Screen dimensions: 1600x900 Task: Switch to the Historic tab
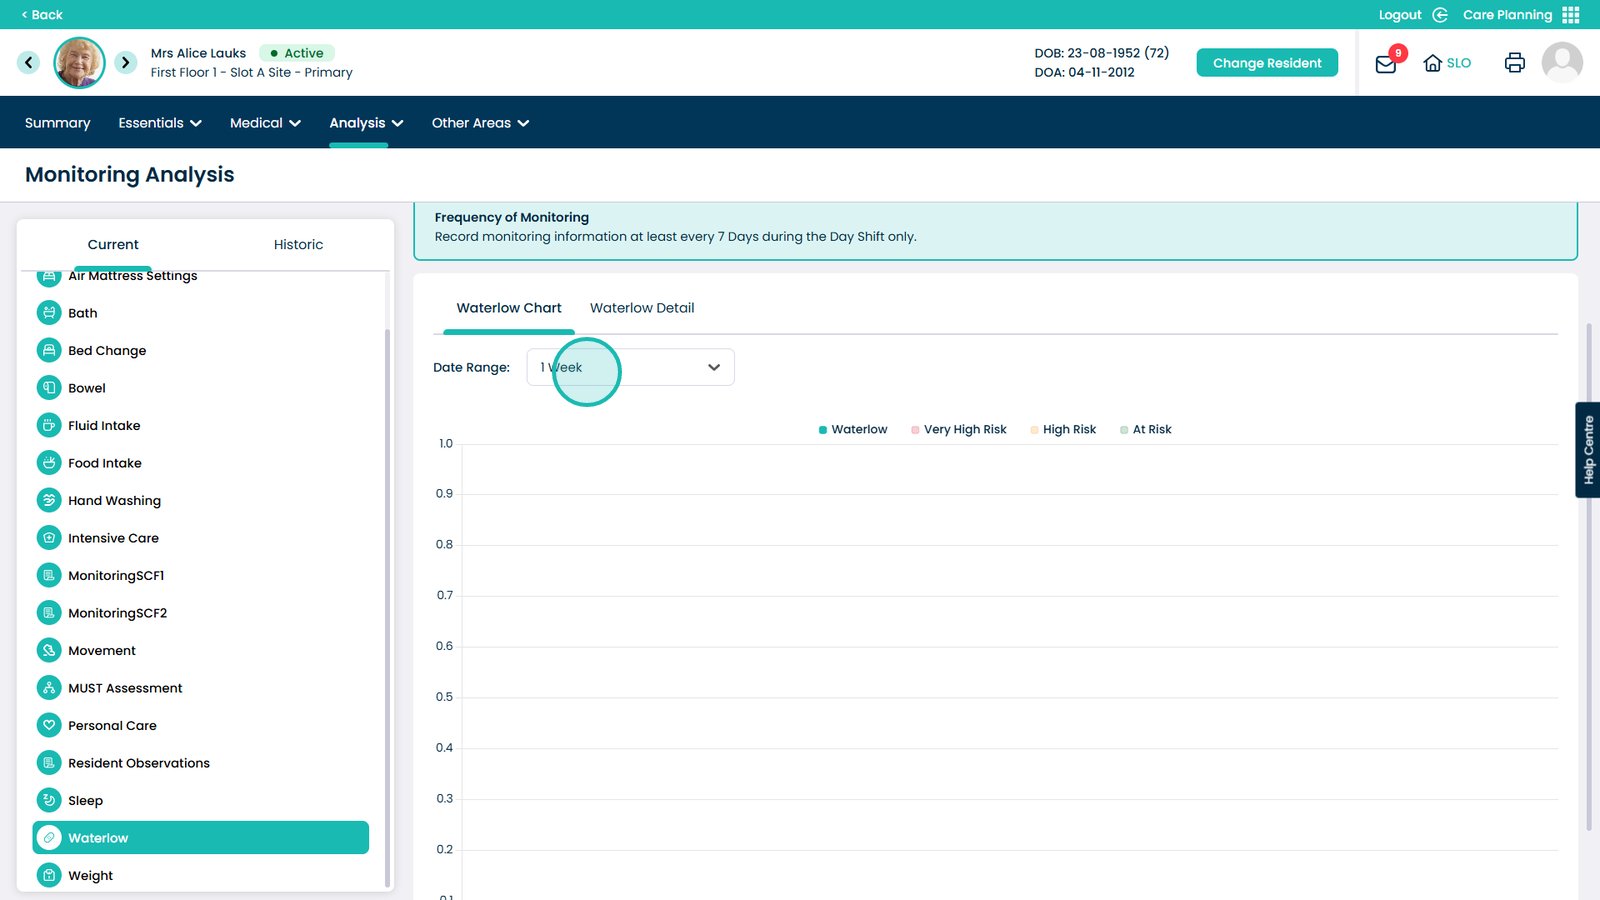coord(298,245)
